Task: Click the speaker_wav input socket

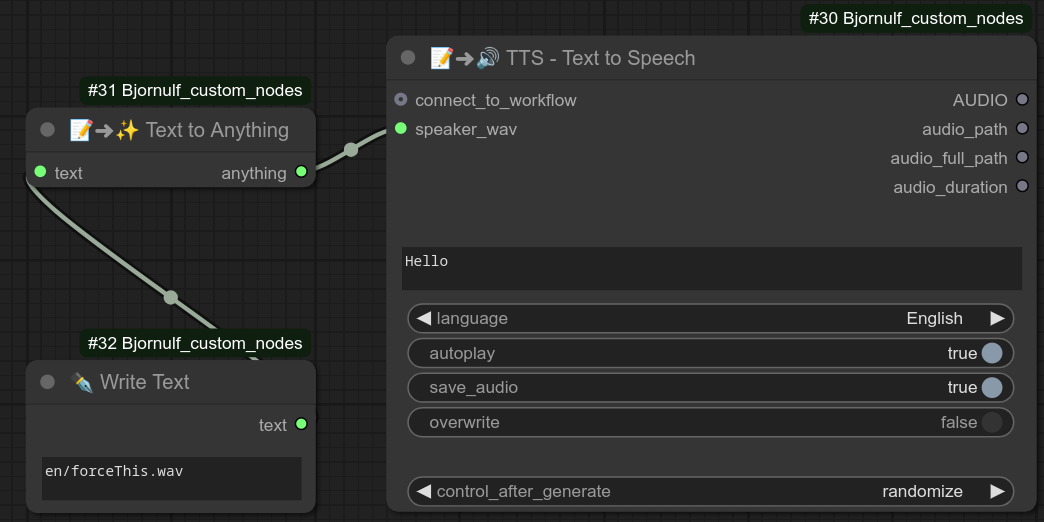Action: pos(401,129)
